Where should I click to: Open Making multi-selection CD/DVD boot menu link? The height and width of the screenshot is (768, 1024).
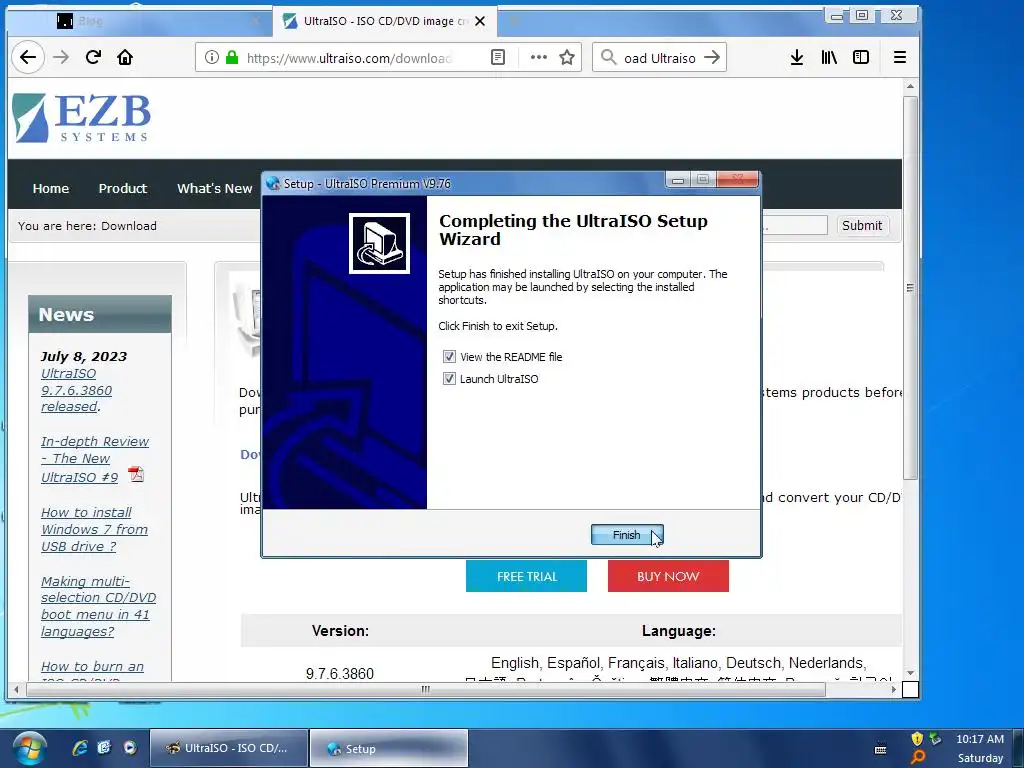[98, 606]
